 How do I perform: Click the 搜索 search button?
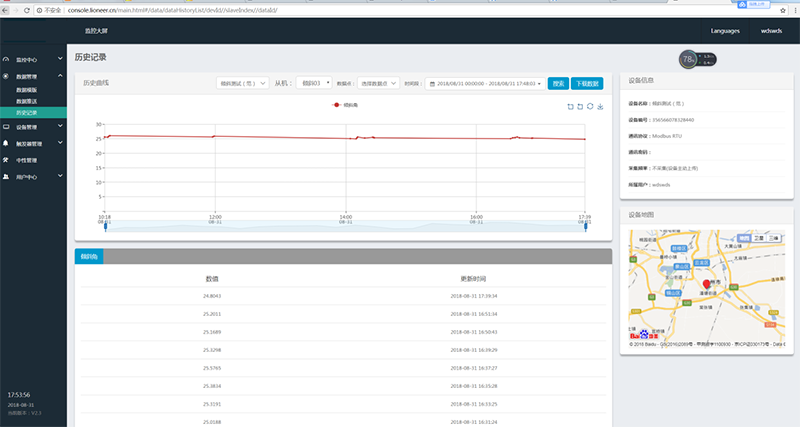(x=558, y=84)
